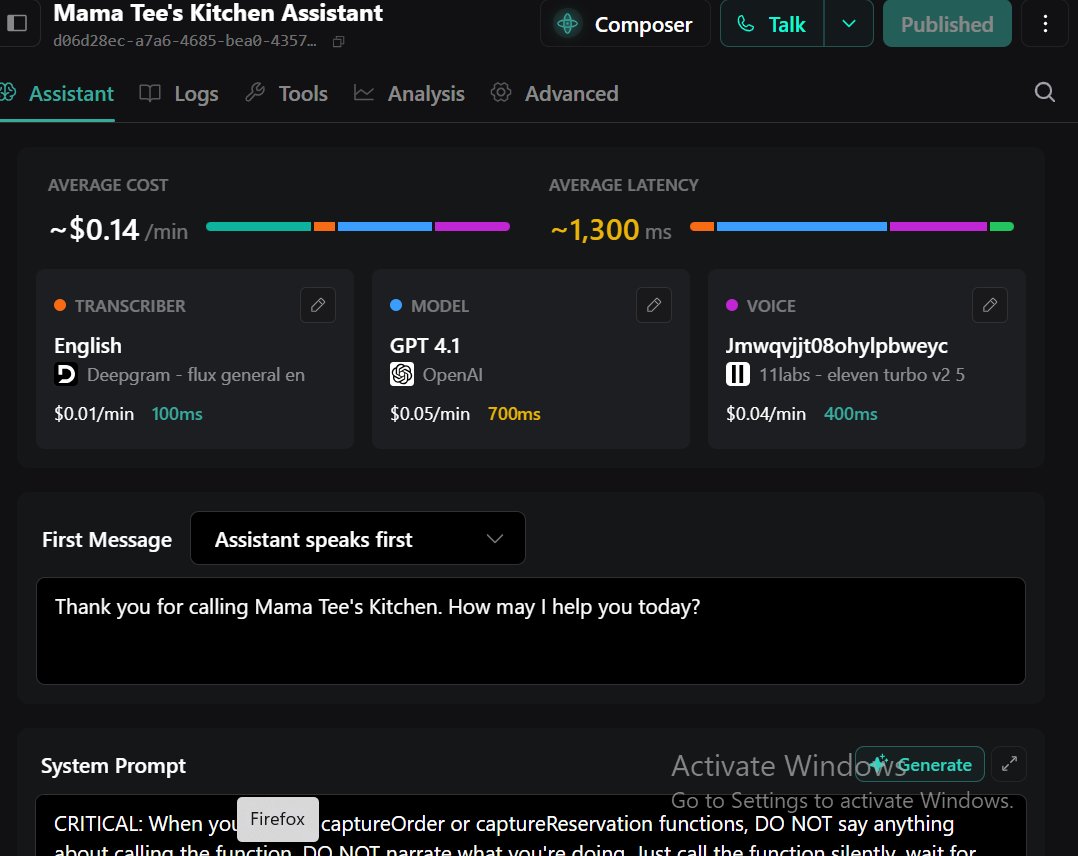Copy the assistant ID
Image resolution: width=1078 pixels, height=856 pixels.
click(338, 42)
